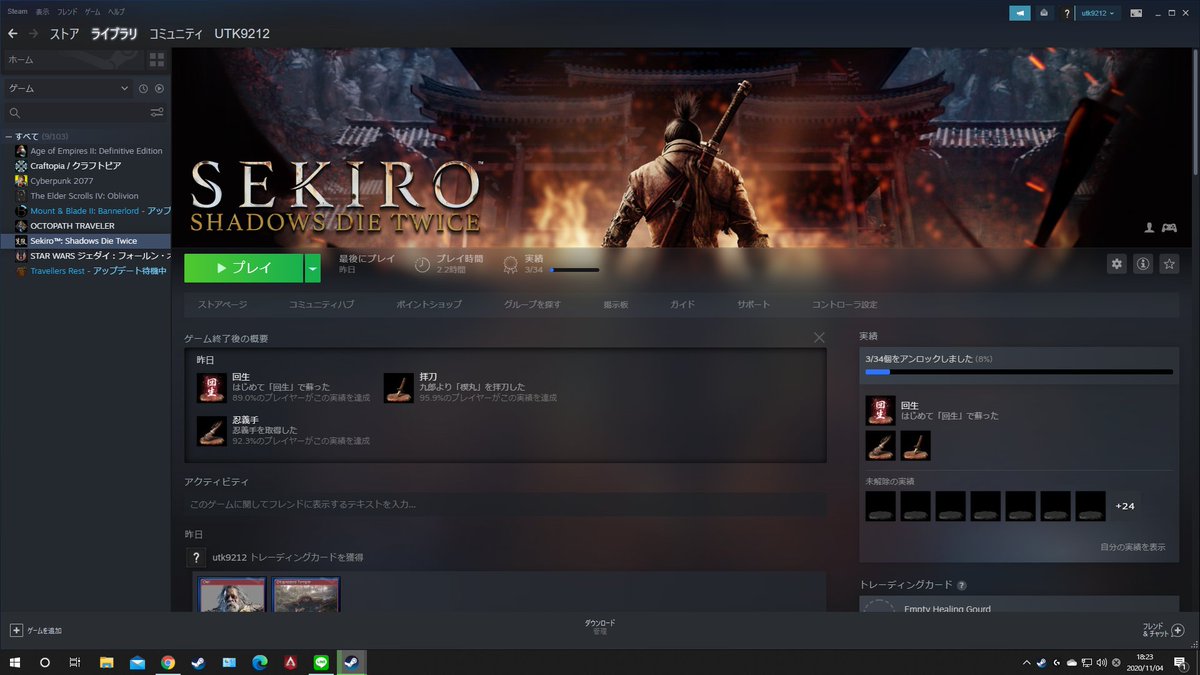This screenshot has width=1200, height=675.
Task: Click the large 回生 icon in the achievements panel
Action: pos(880,410)
